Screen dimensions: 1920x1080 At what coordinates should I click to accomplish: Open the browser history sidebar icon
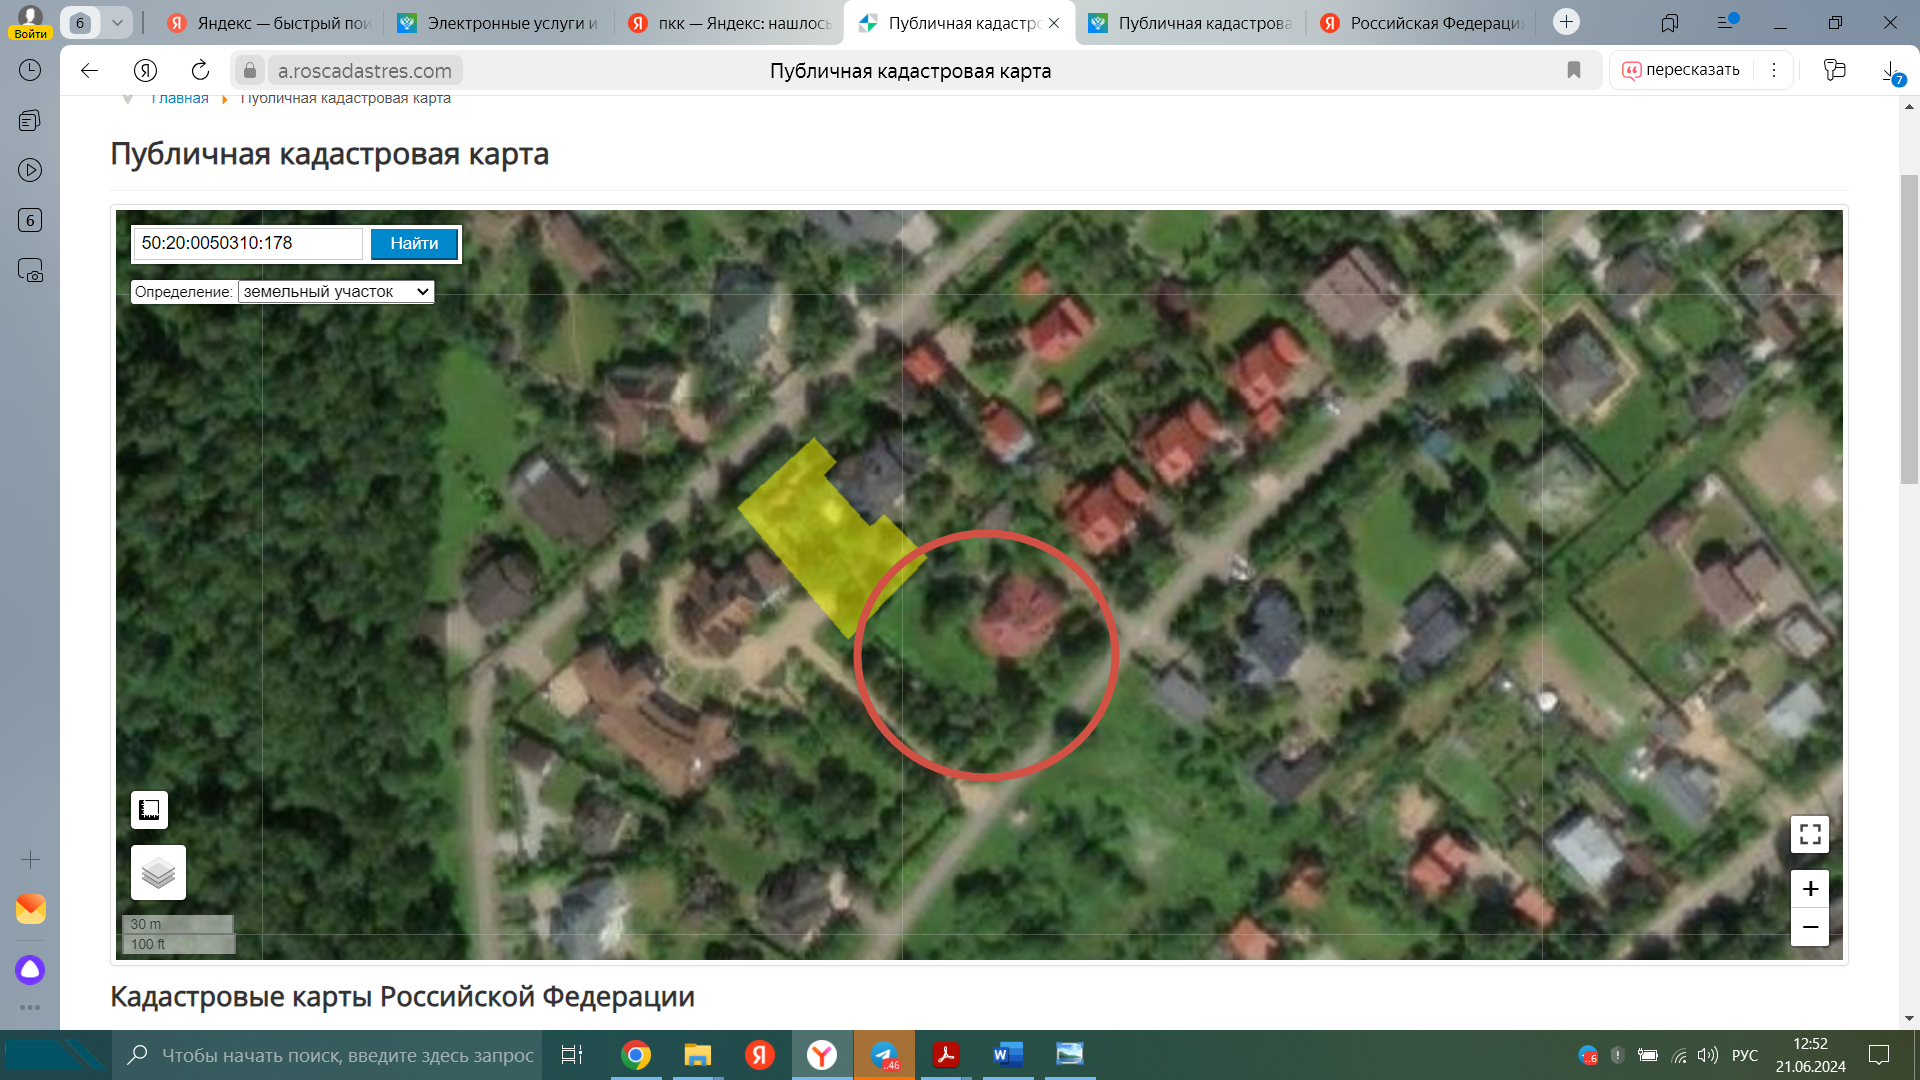pyautogui.click(x=30, y=70)
